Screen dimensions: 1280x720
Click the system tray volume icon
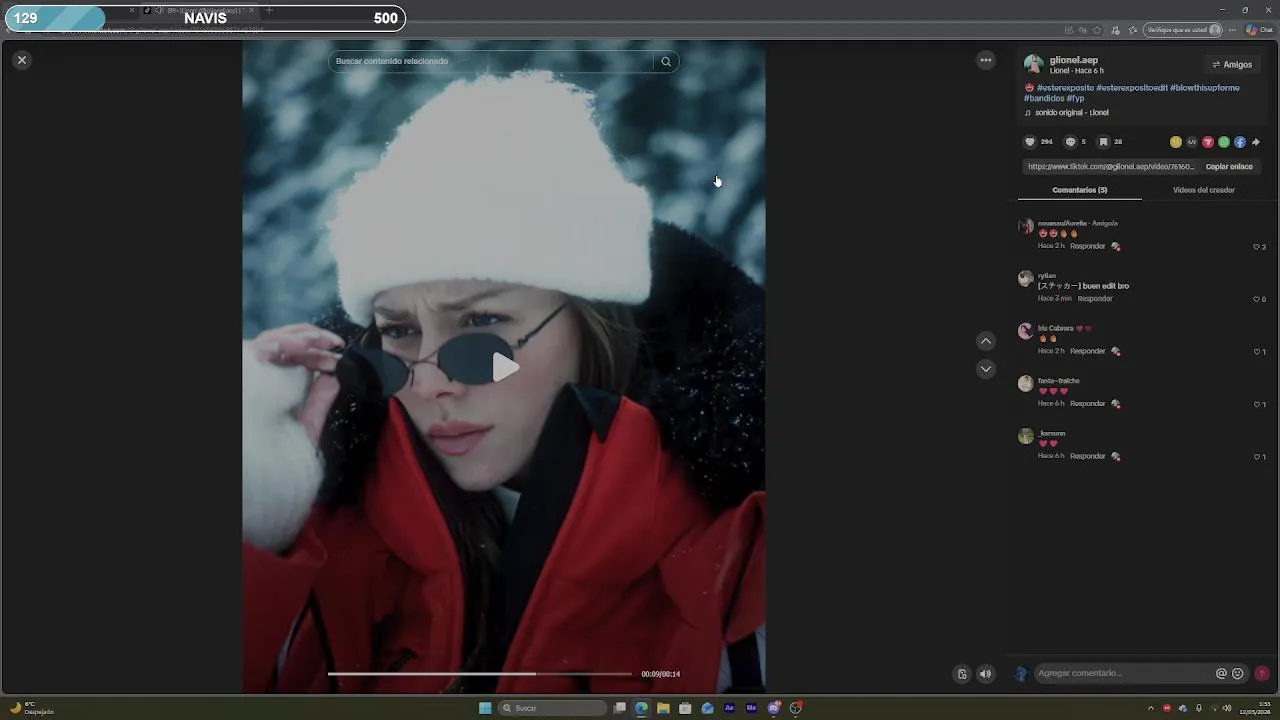[1227, 708]
